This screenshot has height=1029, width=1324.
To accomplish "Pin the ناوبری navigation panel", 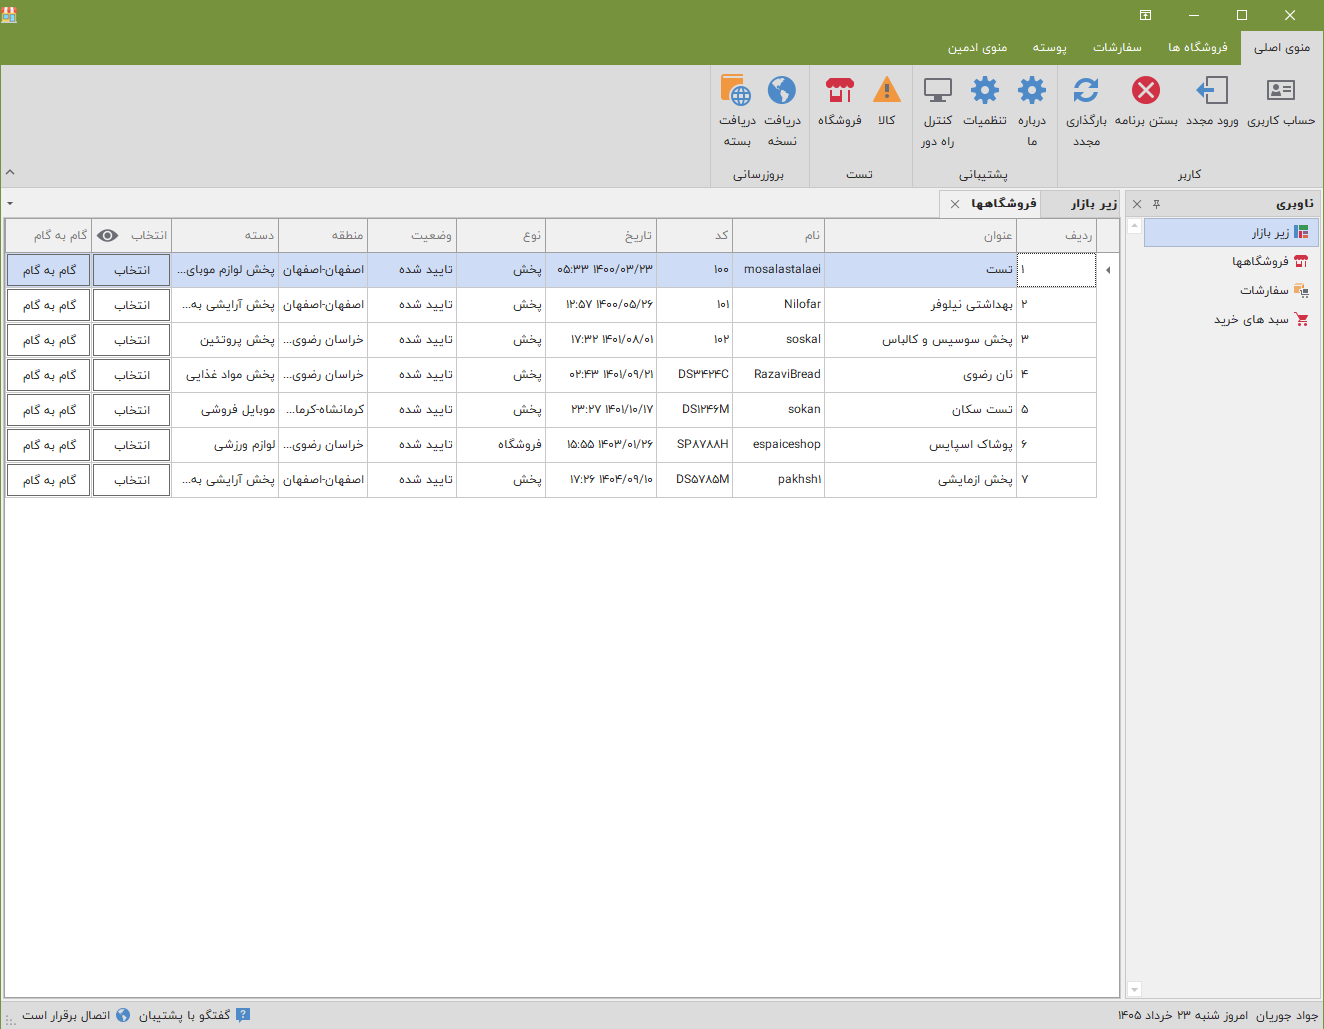I will (1156, 204).
